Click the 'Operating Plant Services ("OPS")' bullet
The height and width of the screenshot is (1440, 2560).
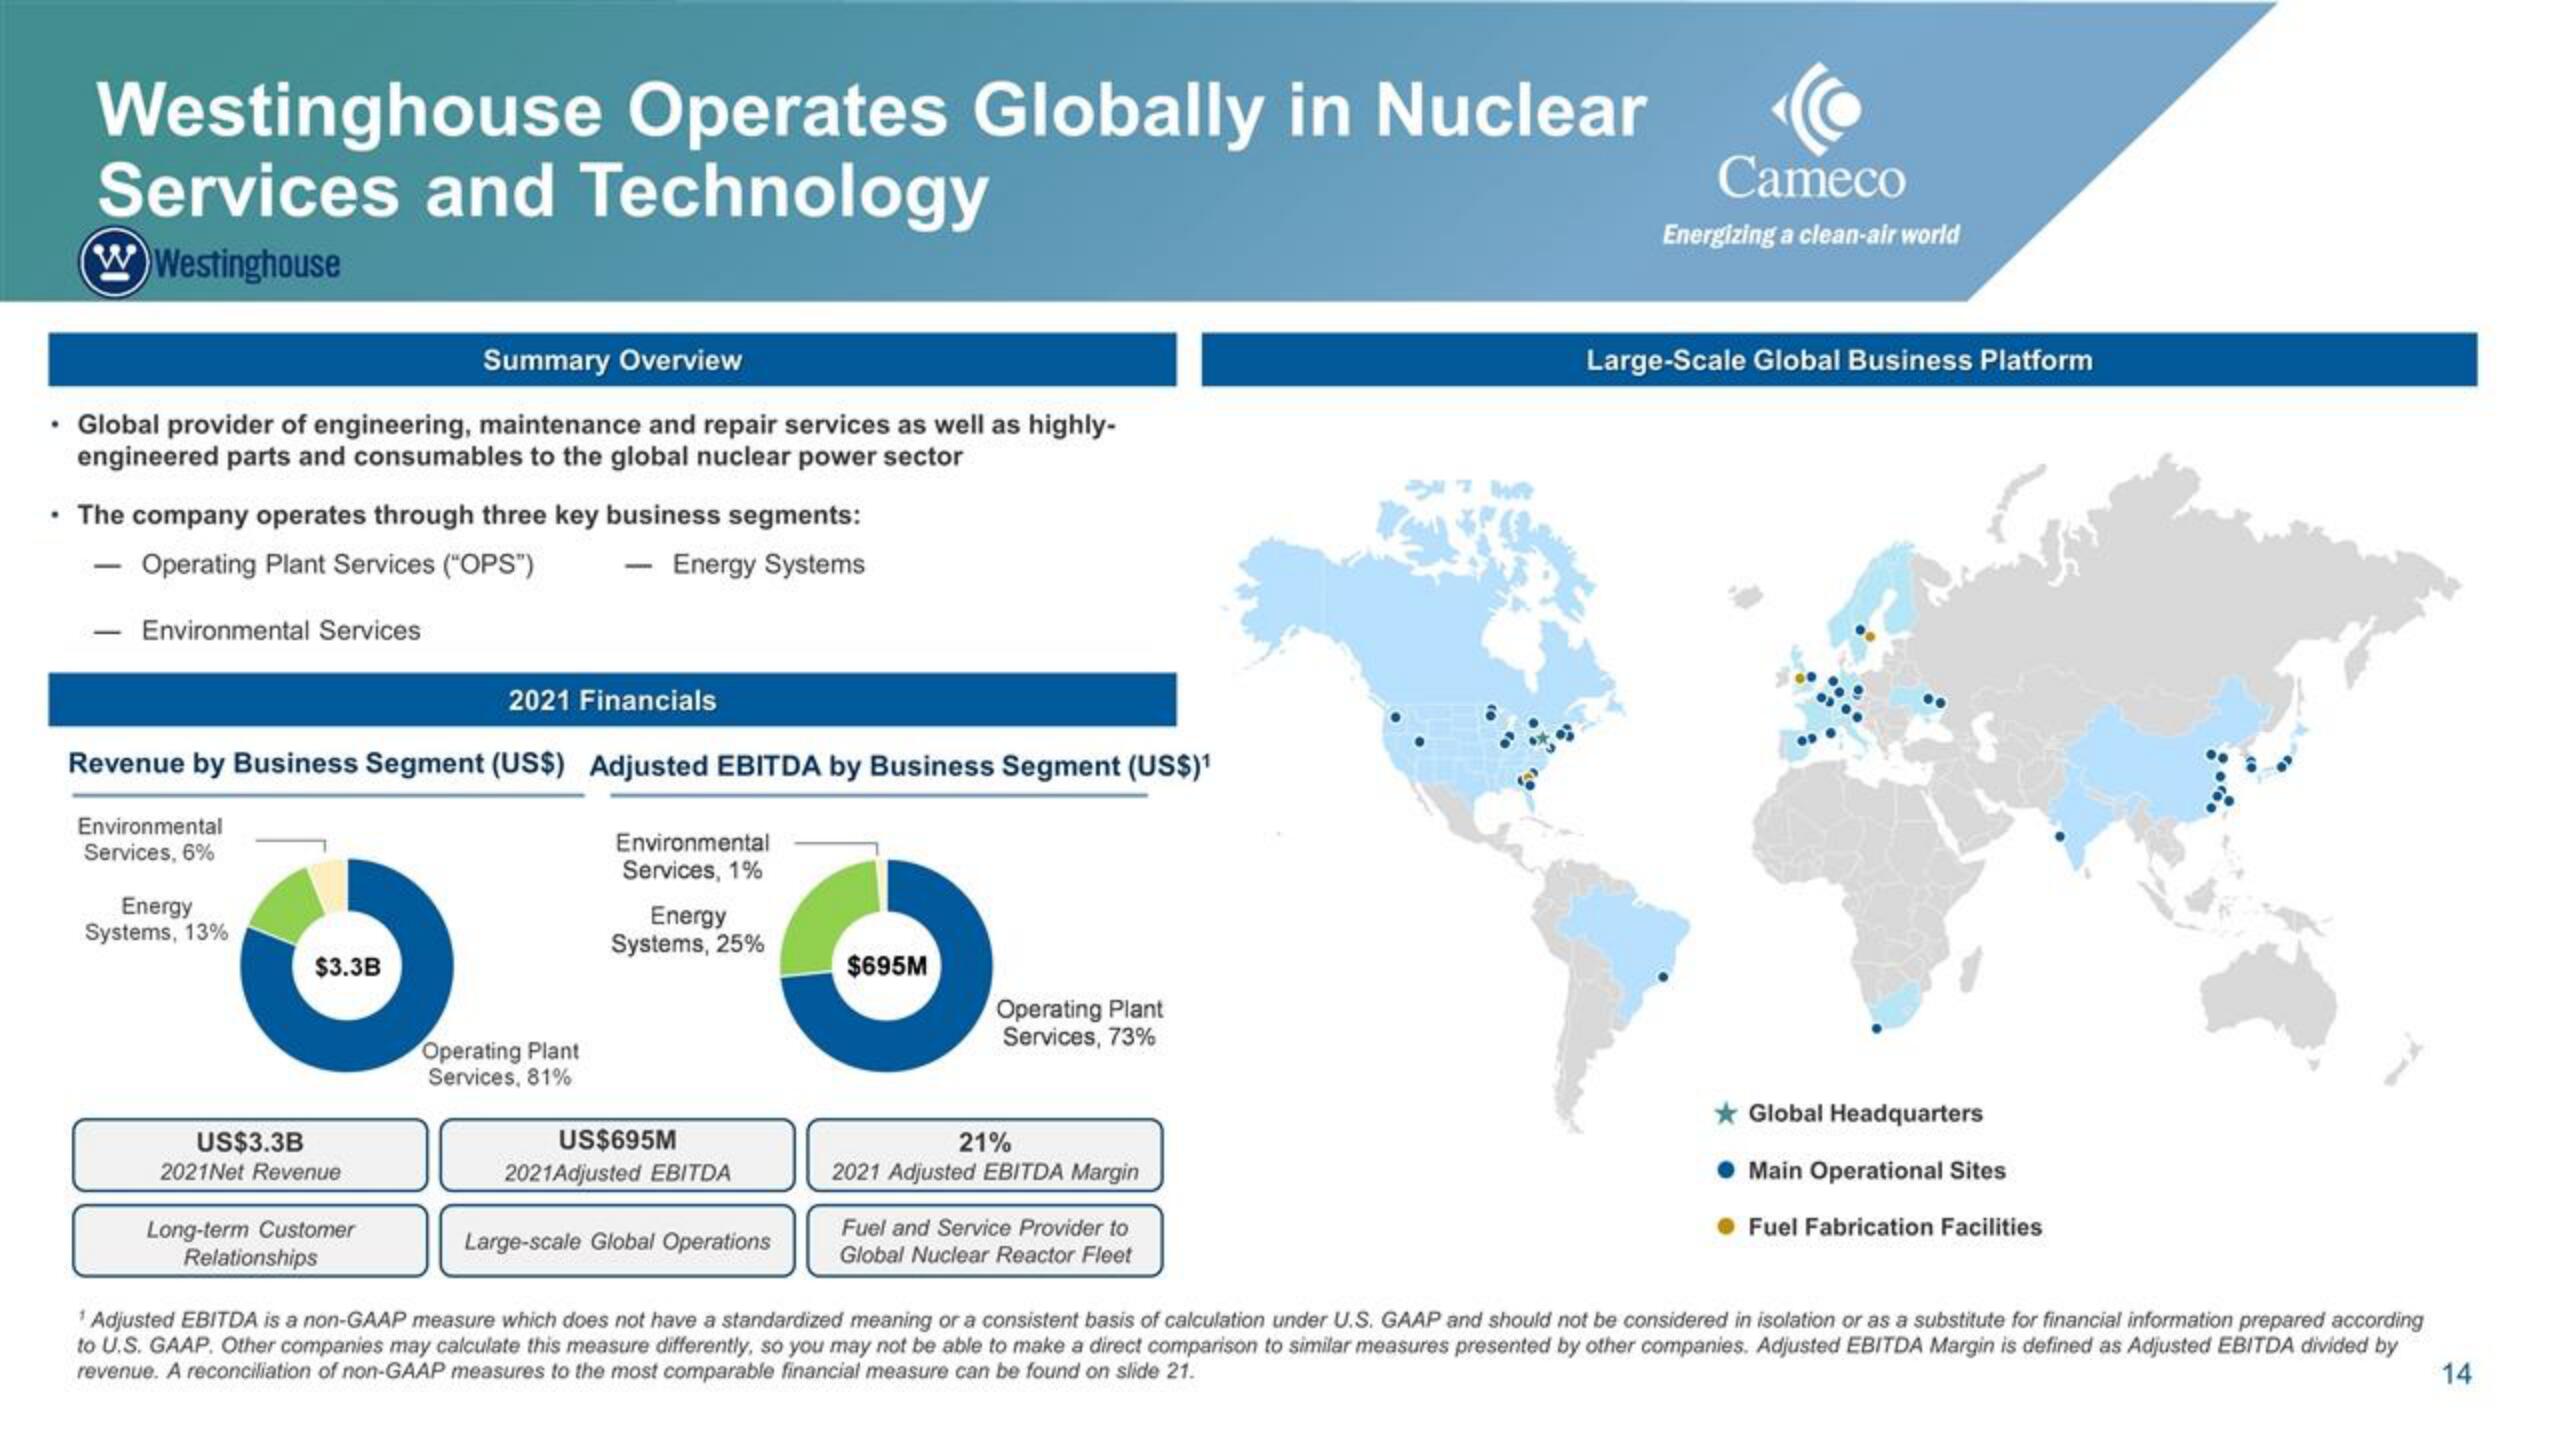pos(338,565)
